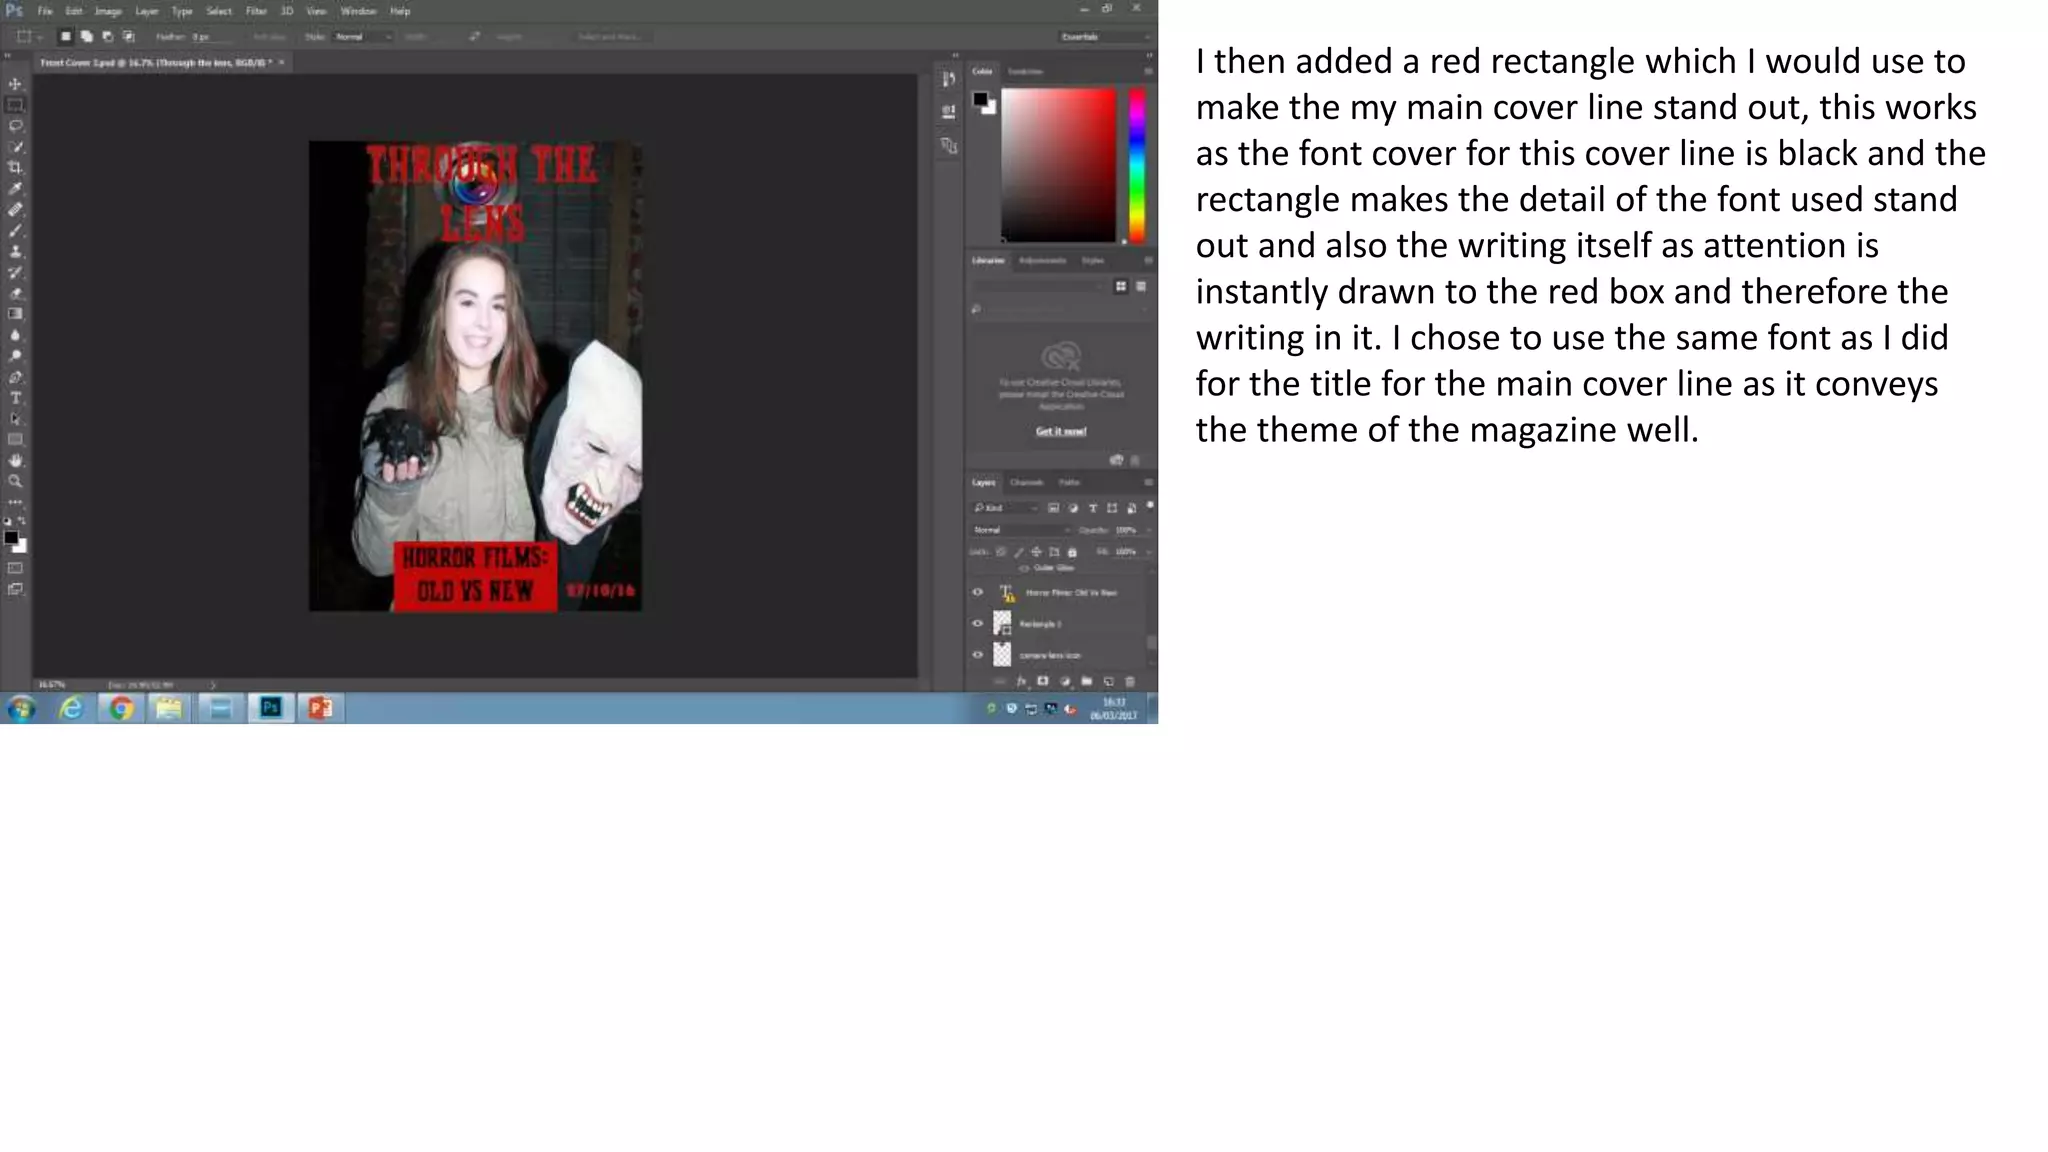The image size is (2048, 1152).
Task: Hide the camera lens icon layer
Action: 978,655
